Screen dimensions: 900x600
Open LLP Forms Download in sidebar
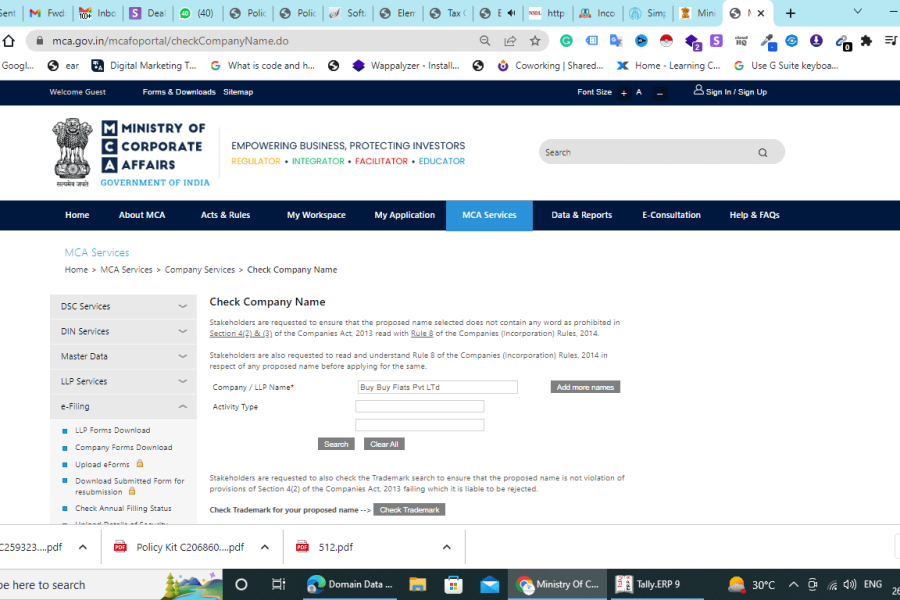112,430
